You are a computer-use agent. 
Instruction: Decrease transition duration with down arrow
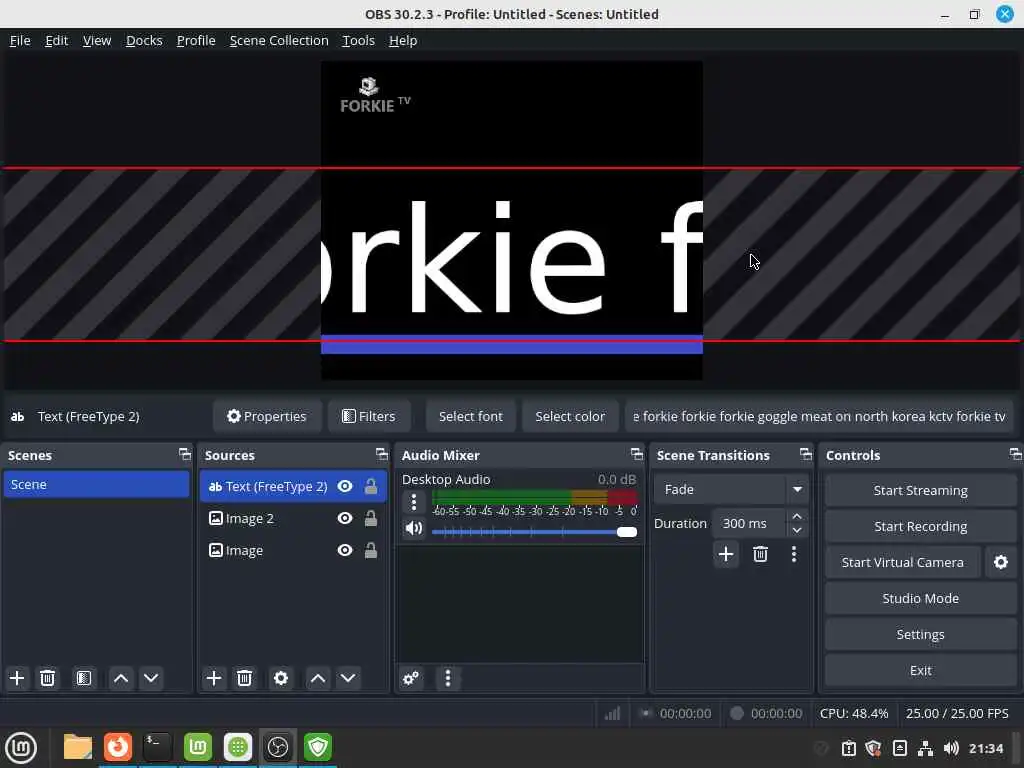[x=797, y=530]
